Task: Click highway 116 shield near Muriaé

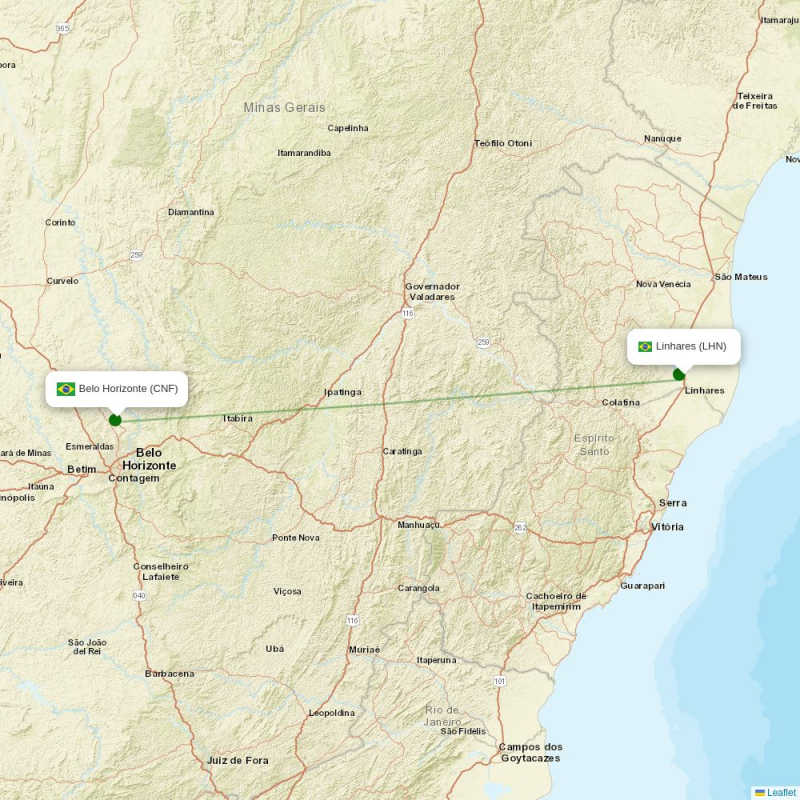Action: (353, 620)
